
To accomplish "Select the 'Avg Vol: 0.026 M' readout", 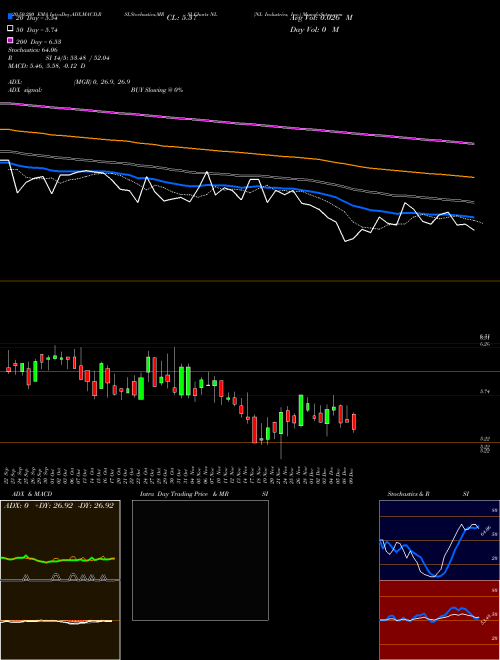I will pyautogui.click(x=321, y=18).
